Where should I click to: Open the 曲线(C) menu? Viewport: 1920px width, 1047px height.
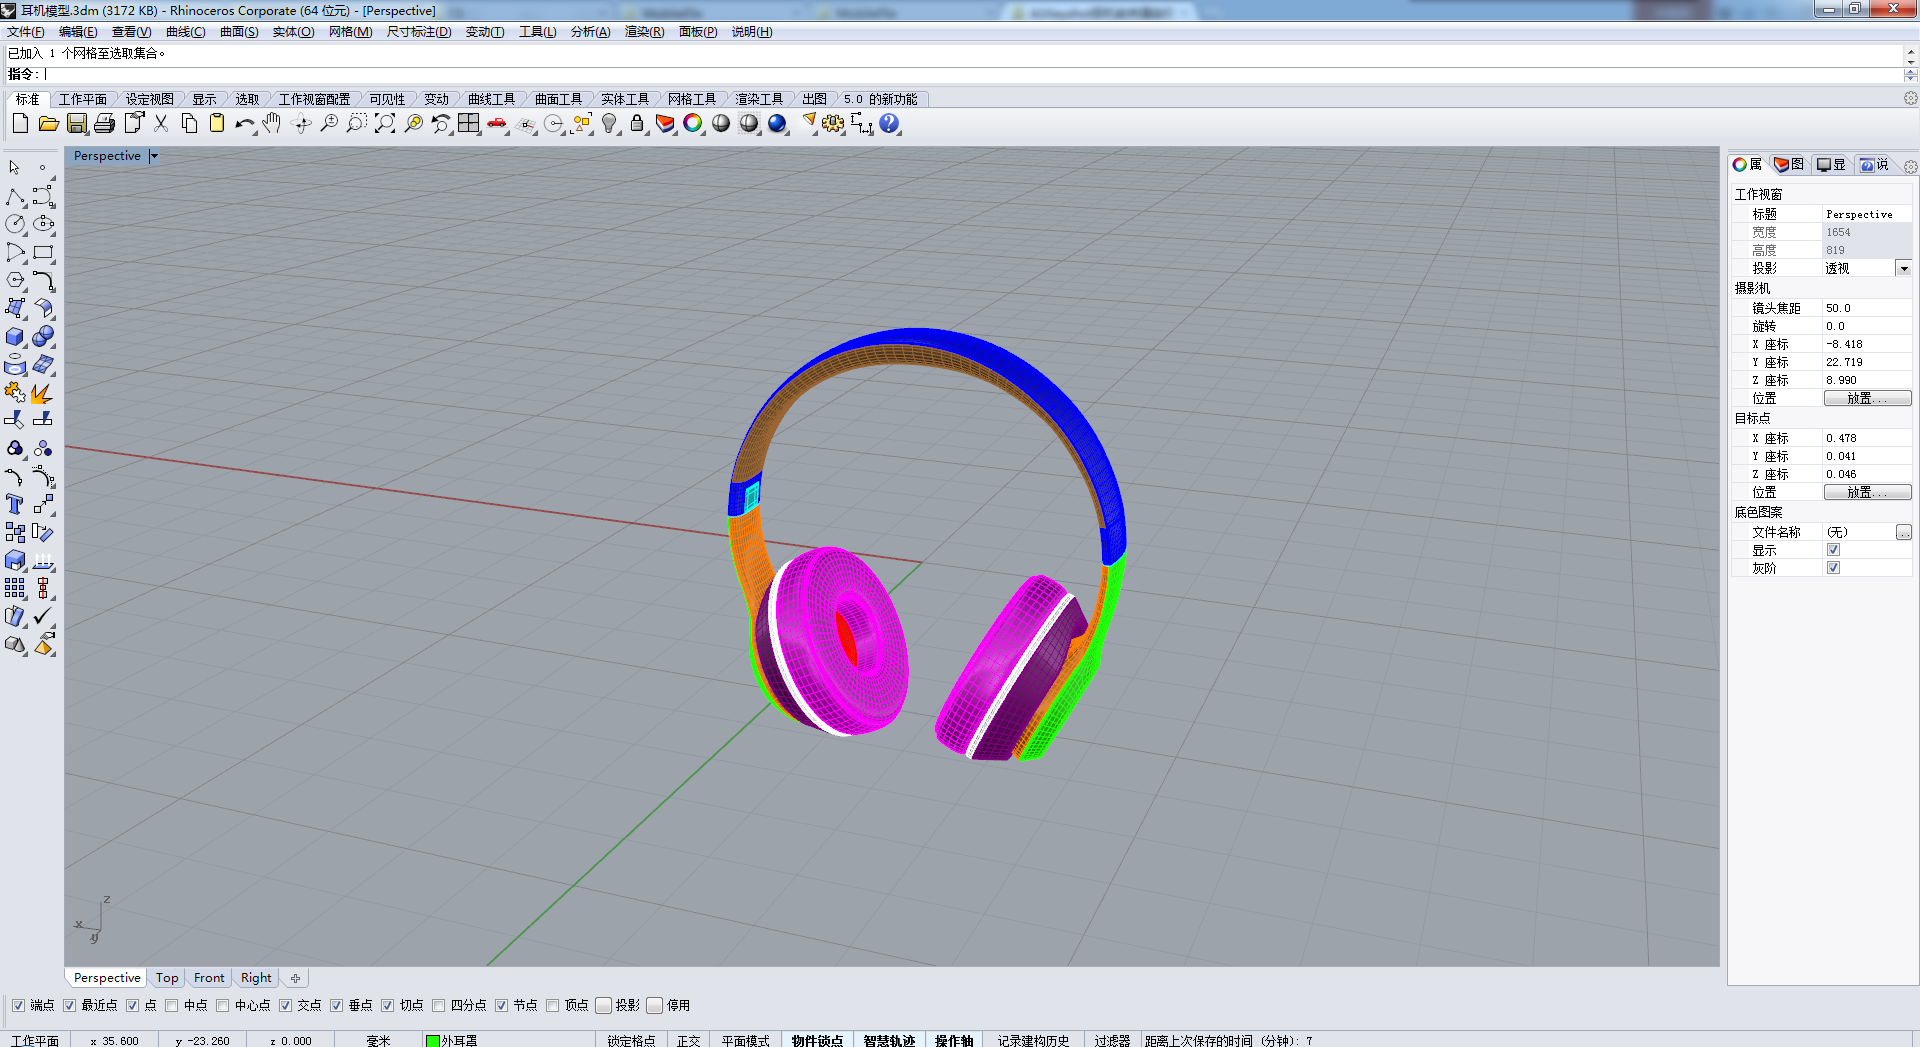(x=186, y=32)
